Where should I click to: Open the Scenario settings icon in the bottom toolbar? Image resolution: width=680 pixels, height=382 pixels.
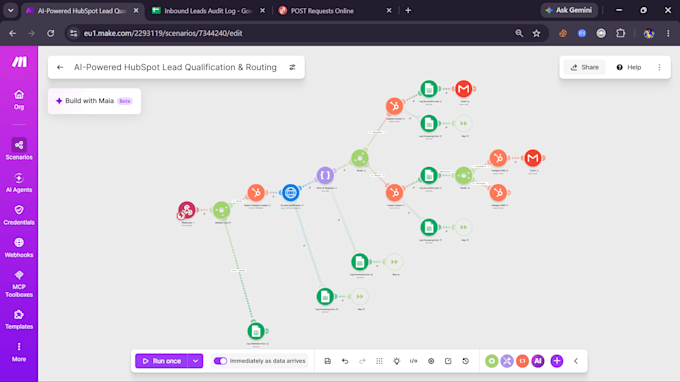(431, 361)
